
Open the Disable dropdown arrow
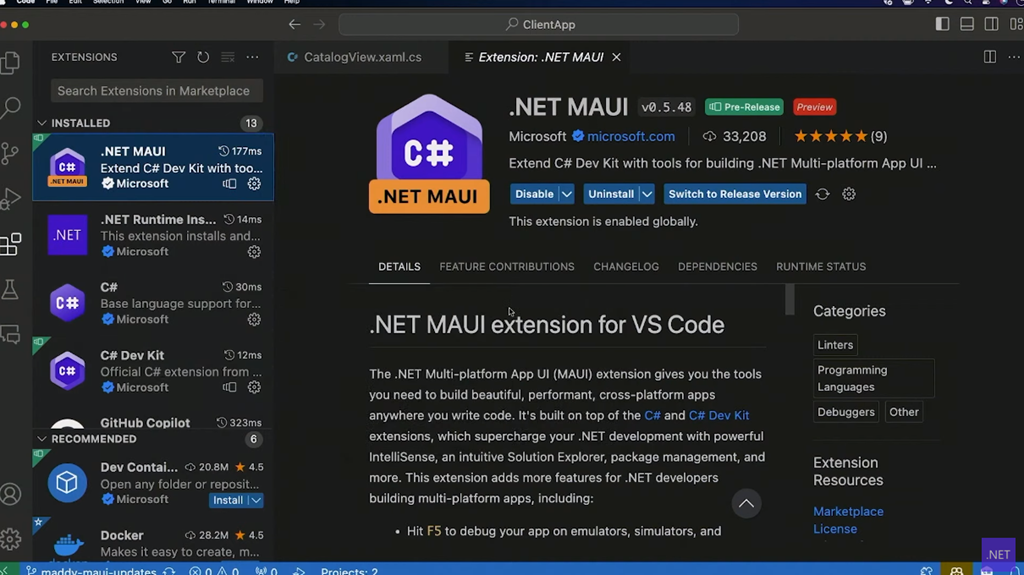pos(567,194)
